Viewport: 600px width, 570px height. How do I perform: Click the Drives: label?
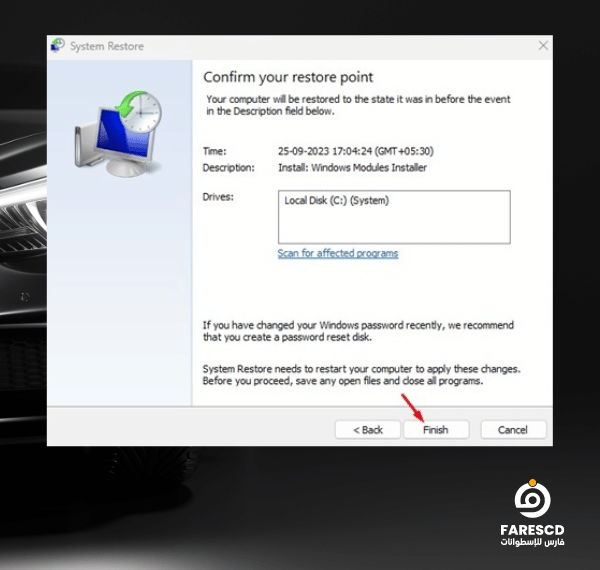[x=218, y=197]
